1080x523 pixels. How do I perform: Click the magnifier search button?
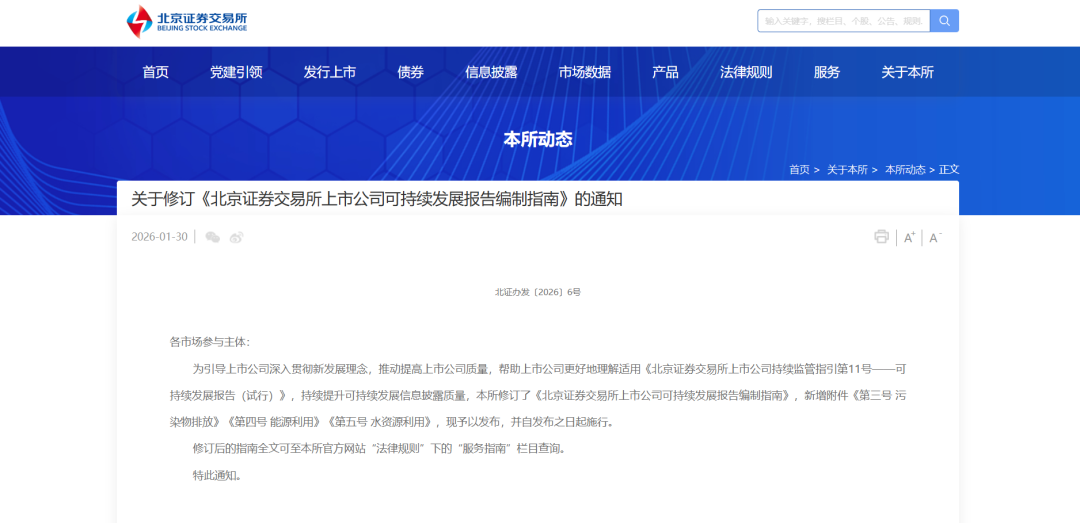[x=944, y=21]
